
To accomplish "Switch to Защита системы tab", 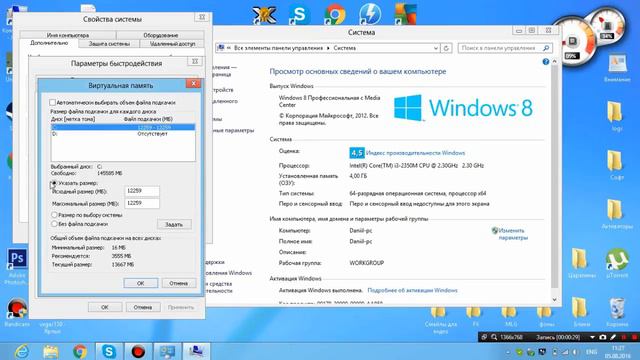I will pyautogui.click(x=109, y=44).
